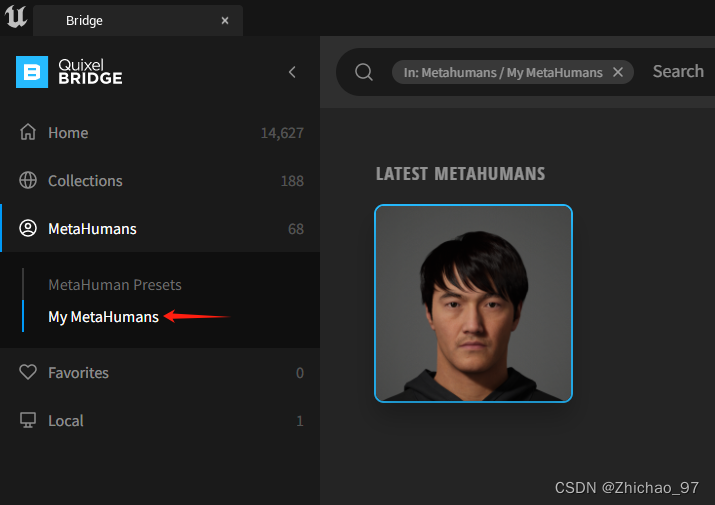The height and width of the screenshot is (505, 715).
Task: Click the LATEST METAHUMANS heading
Action: coord(460,174)
